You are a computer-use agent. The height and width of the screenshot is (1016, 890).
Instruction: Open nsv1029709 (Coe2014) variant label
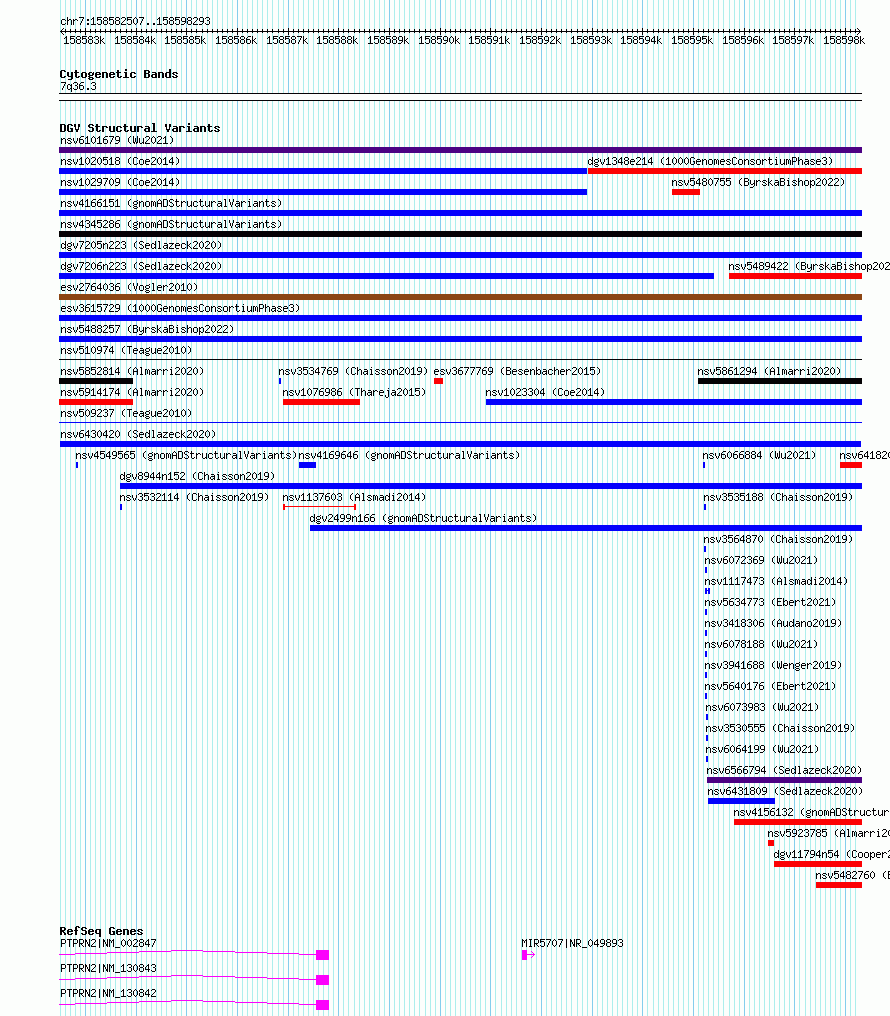tap(120, 183)
